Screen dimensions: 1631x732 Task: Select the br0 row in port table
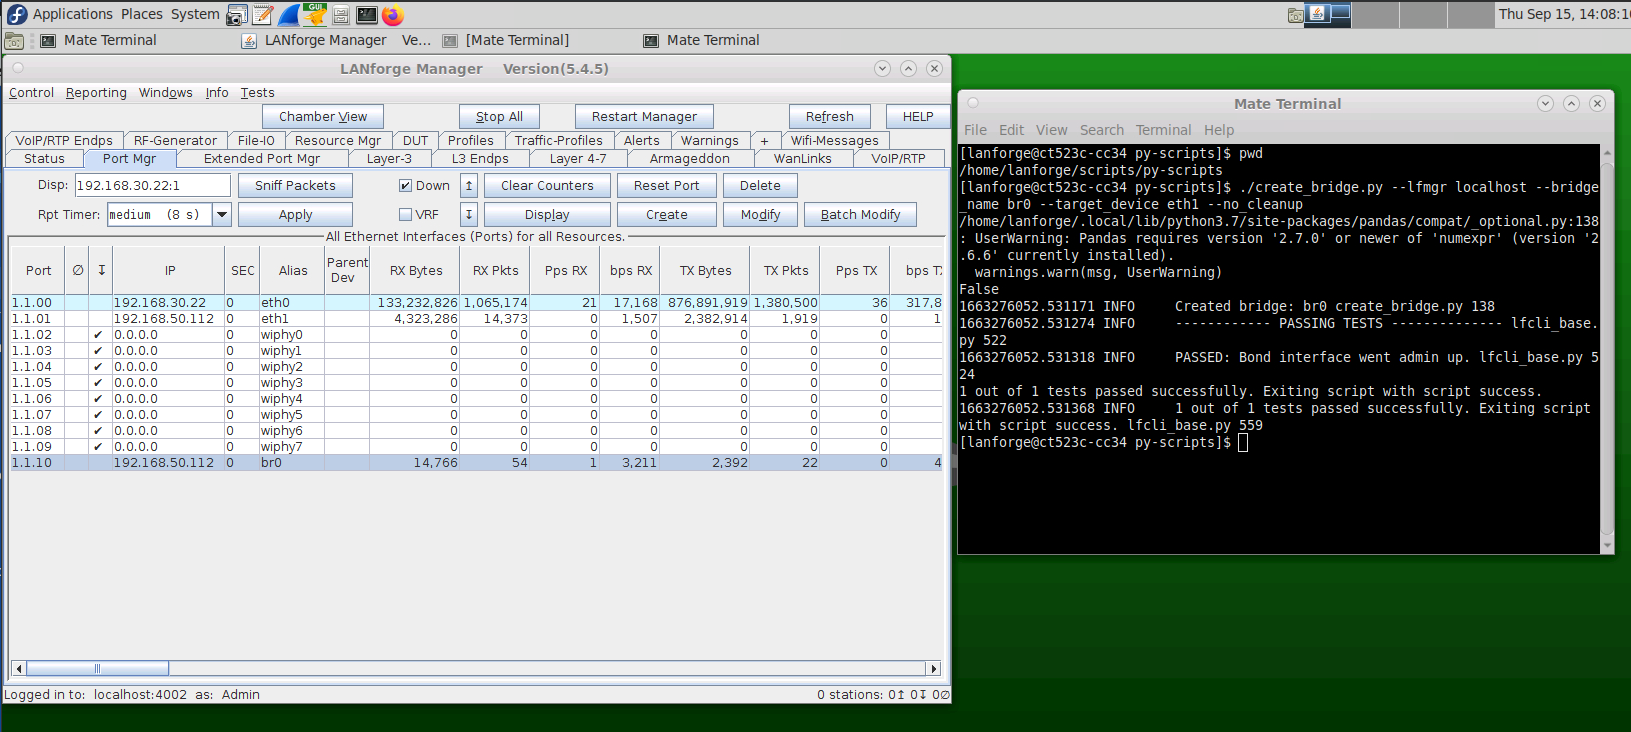(476, 463)
